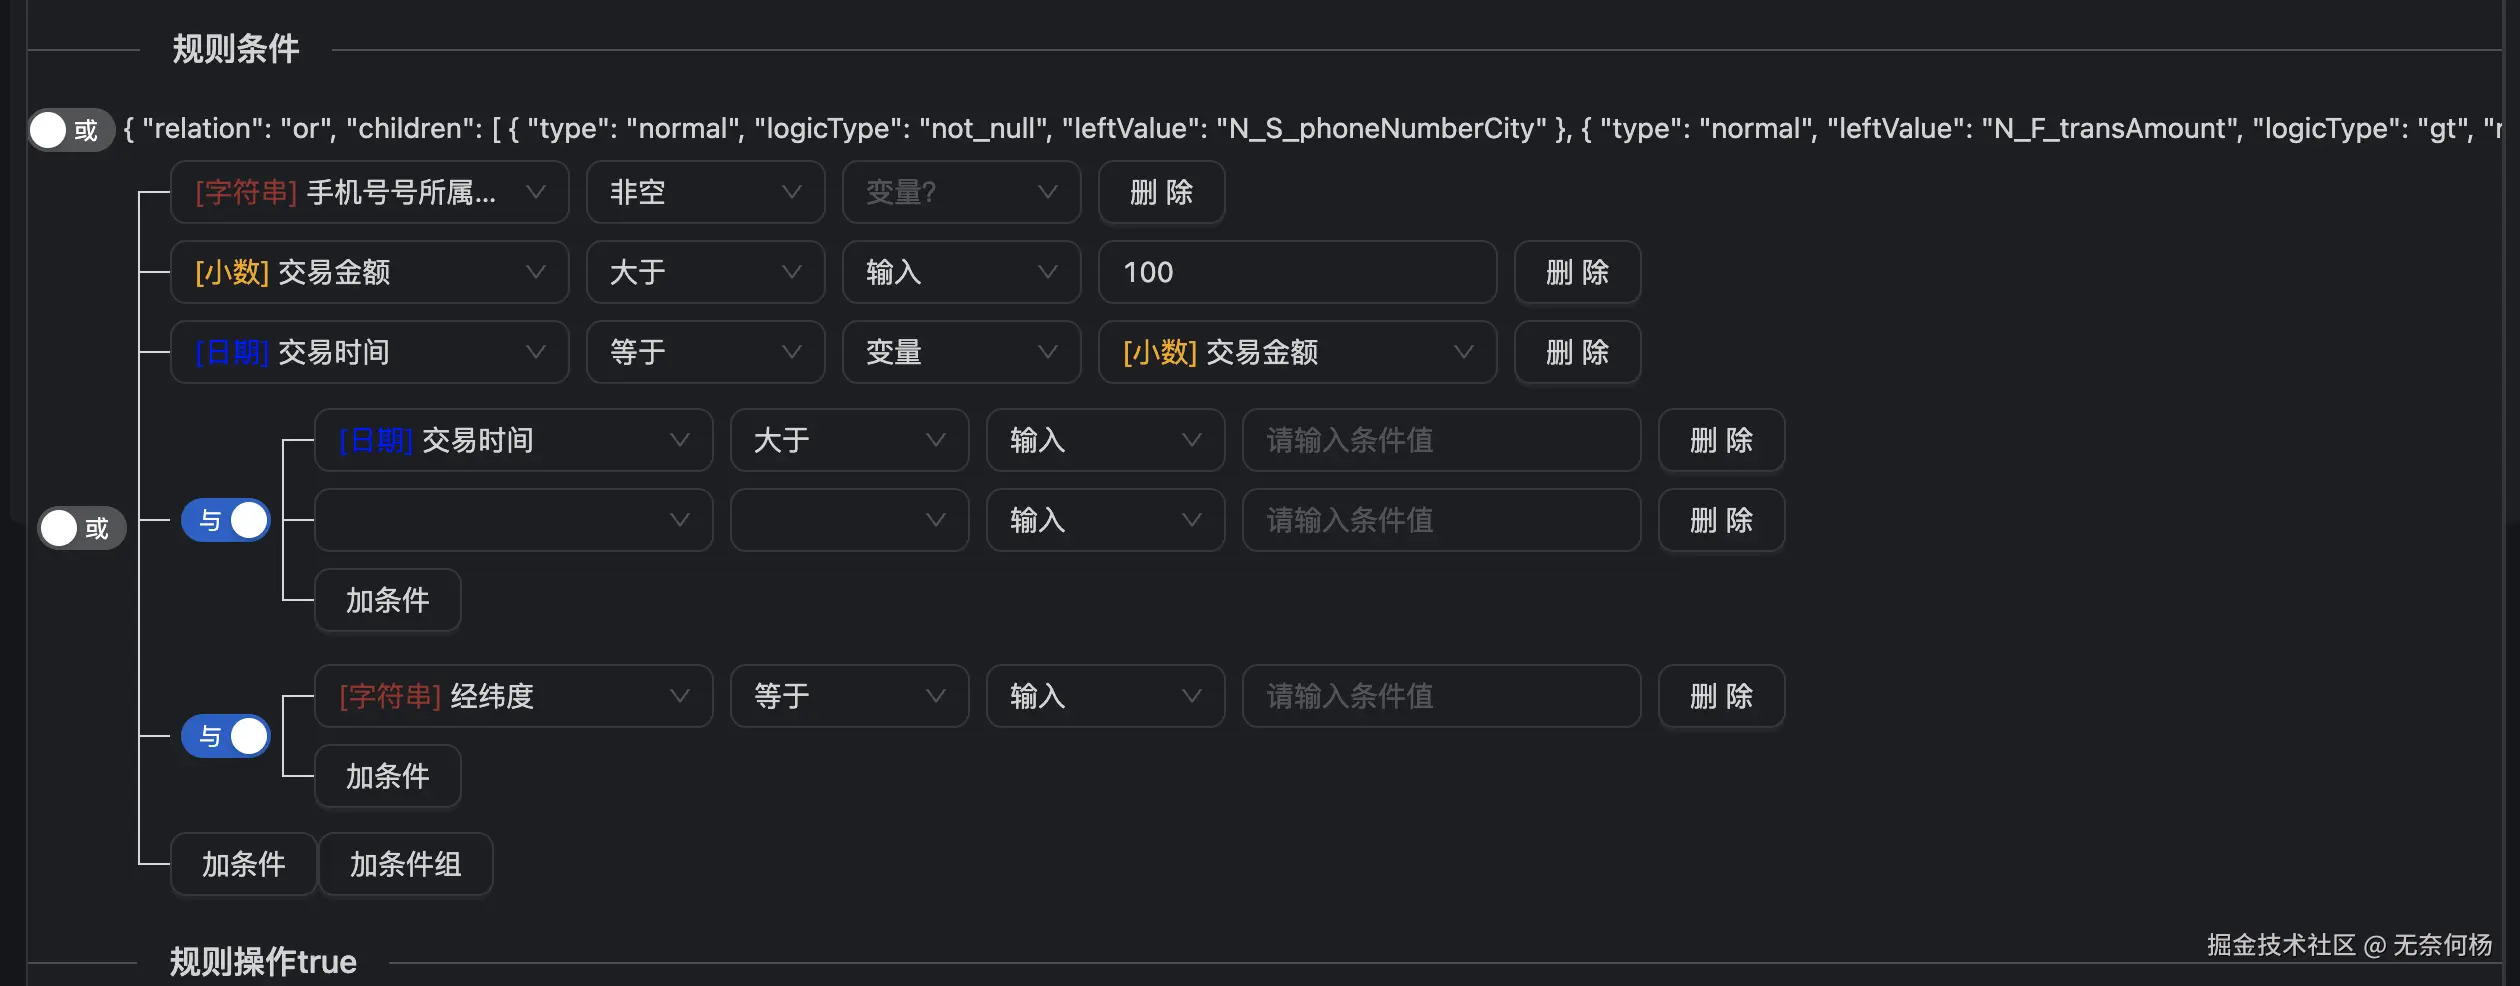The height and width of the screenshot is (986, 2520).
Task: Open the 非空 operator dropdown
Action: point(705,192)
